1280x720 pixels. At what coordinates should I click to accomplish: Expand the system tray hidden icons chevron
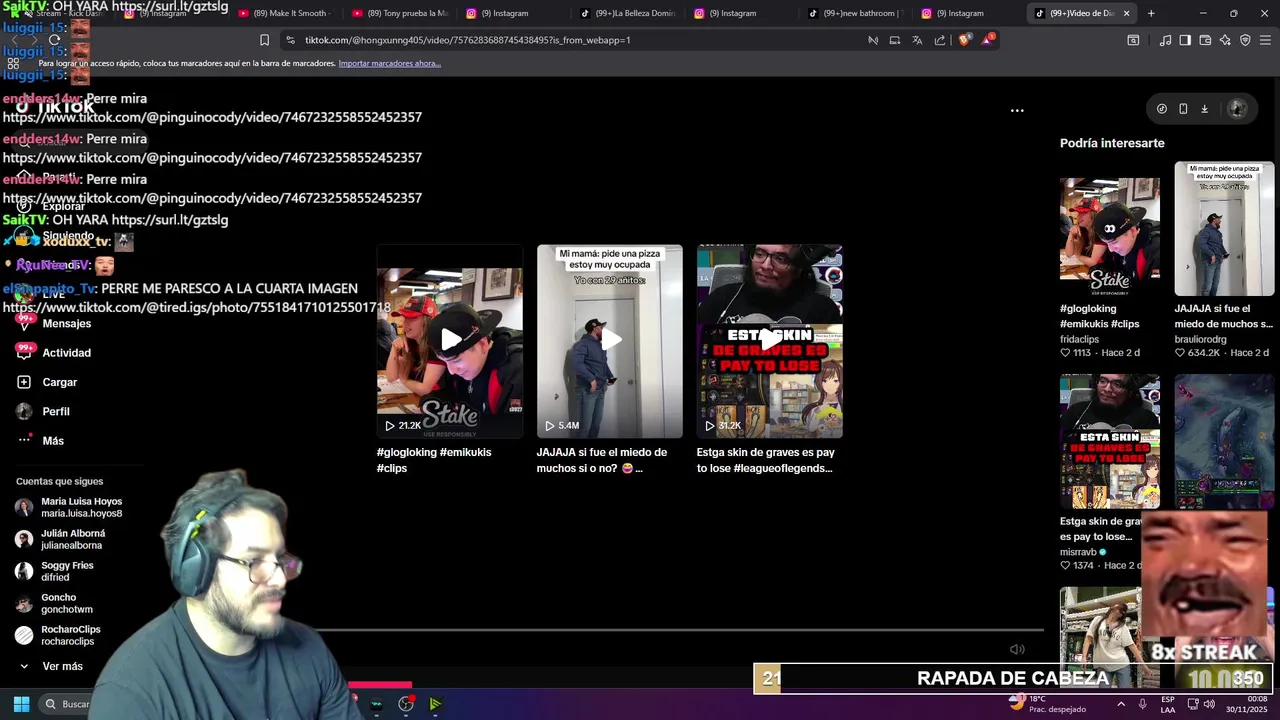point(1120,704)
